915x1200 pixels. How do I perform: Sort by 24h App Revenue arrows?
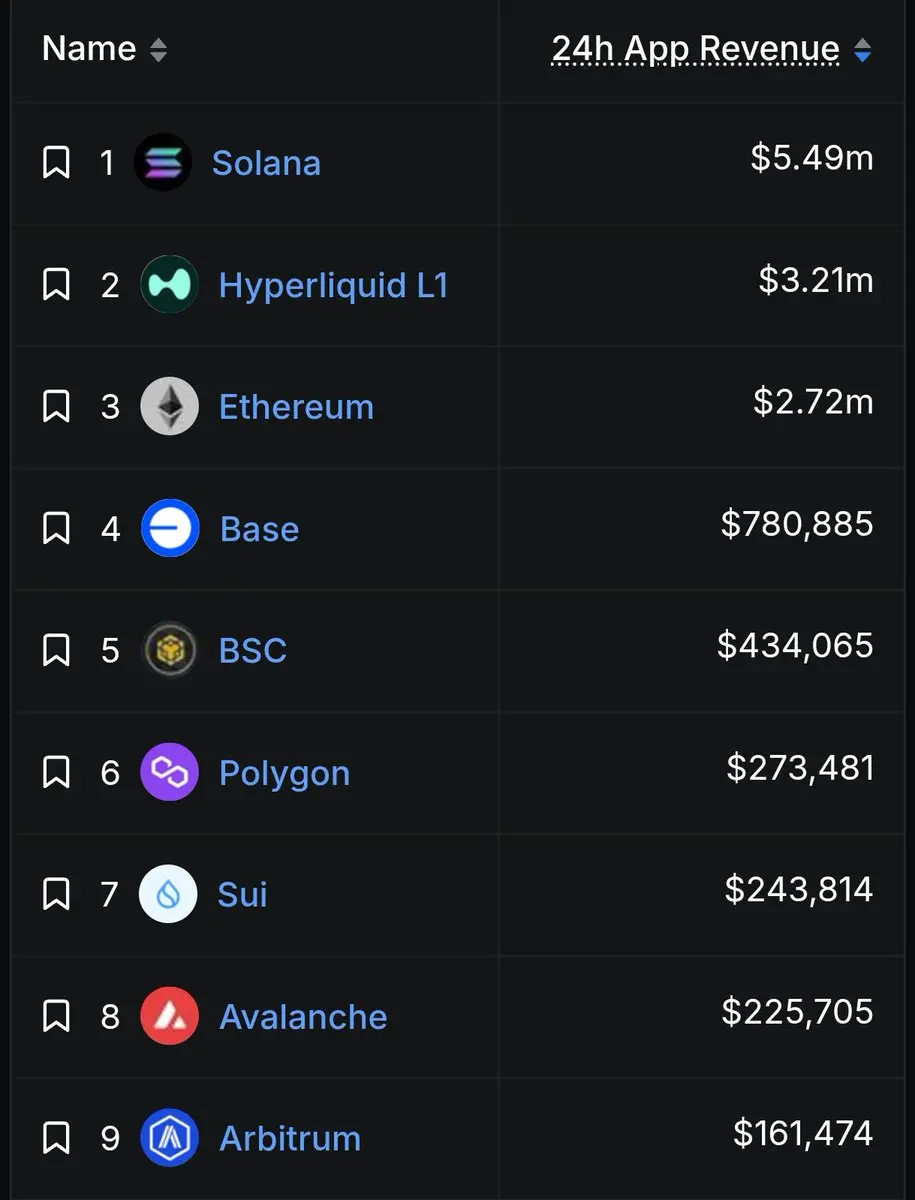click(863, 50)
